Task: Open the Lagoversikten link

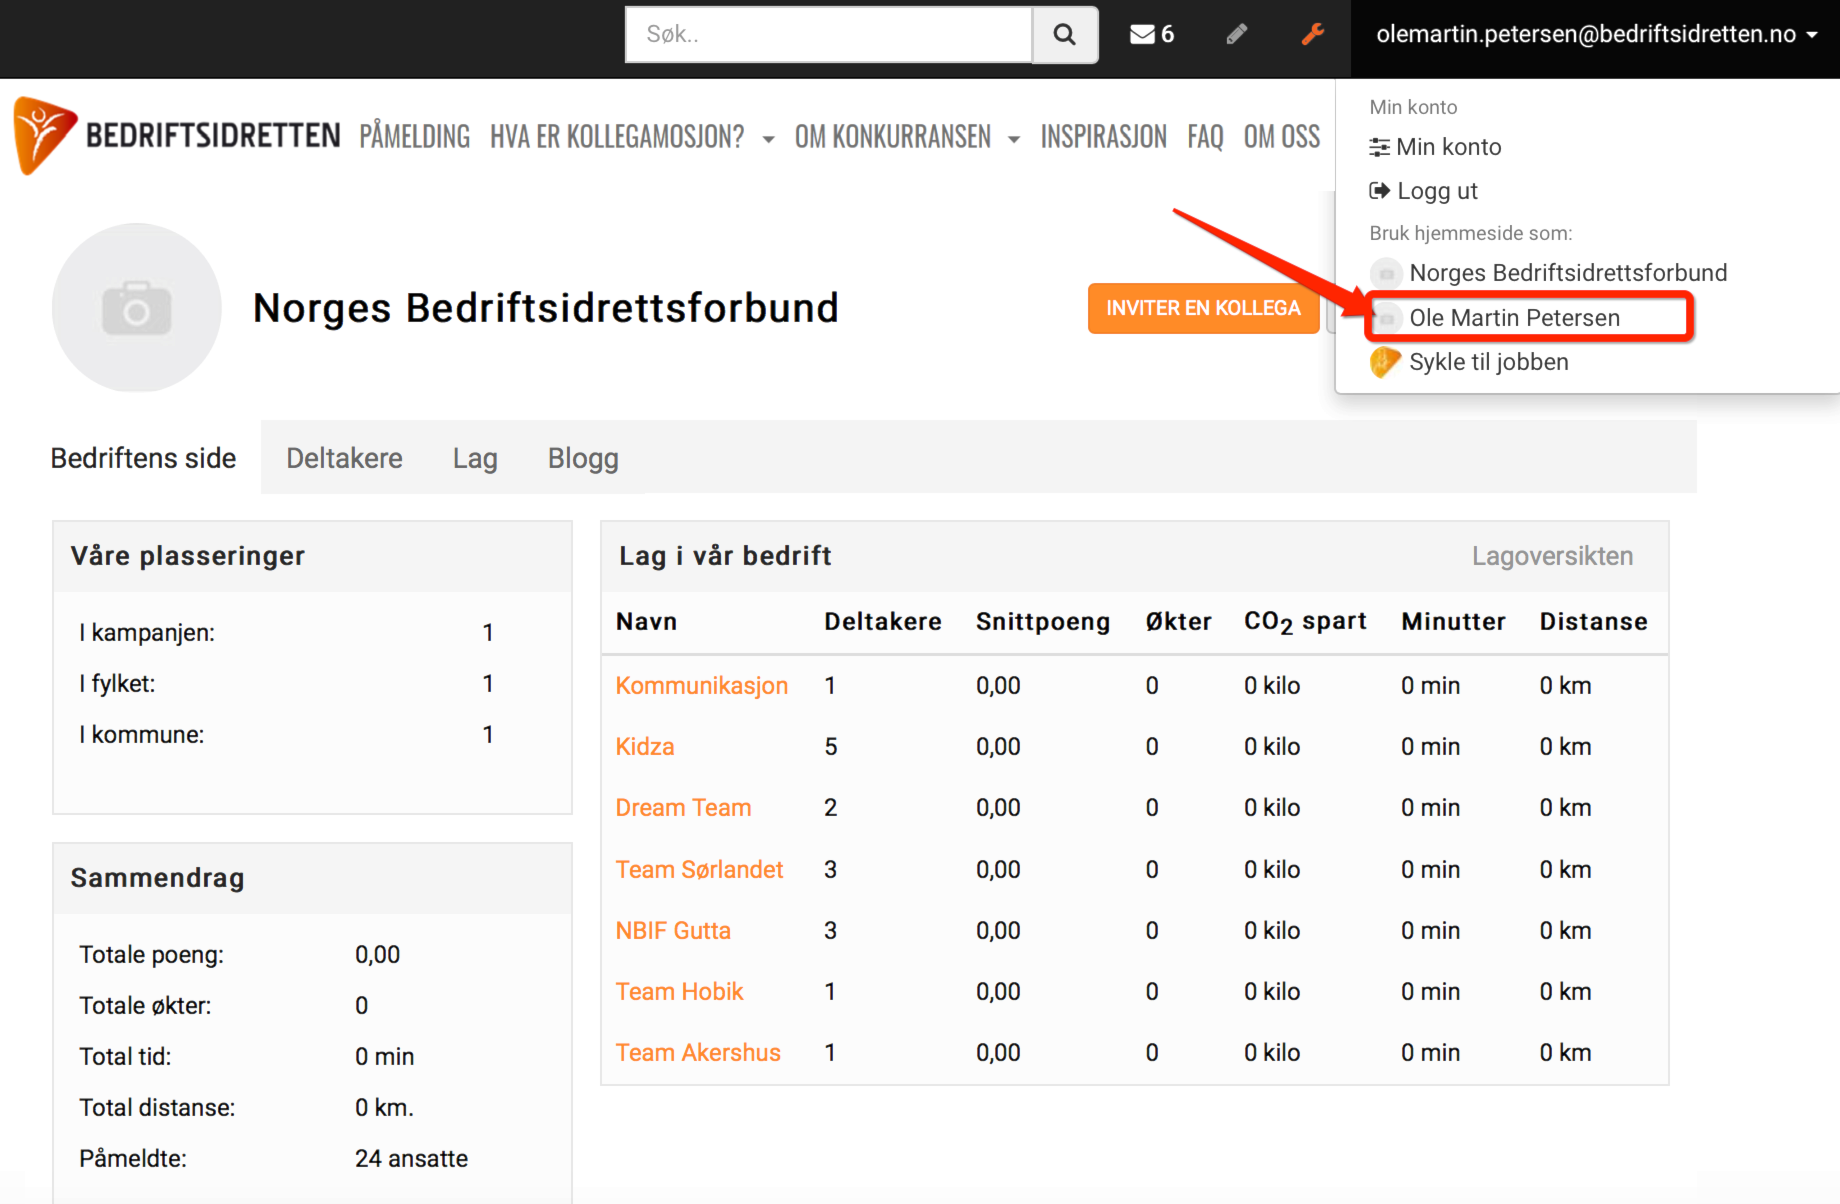Action: point(1552,556)
